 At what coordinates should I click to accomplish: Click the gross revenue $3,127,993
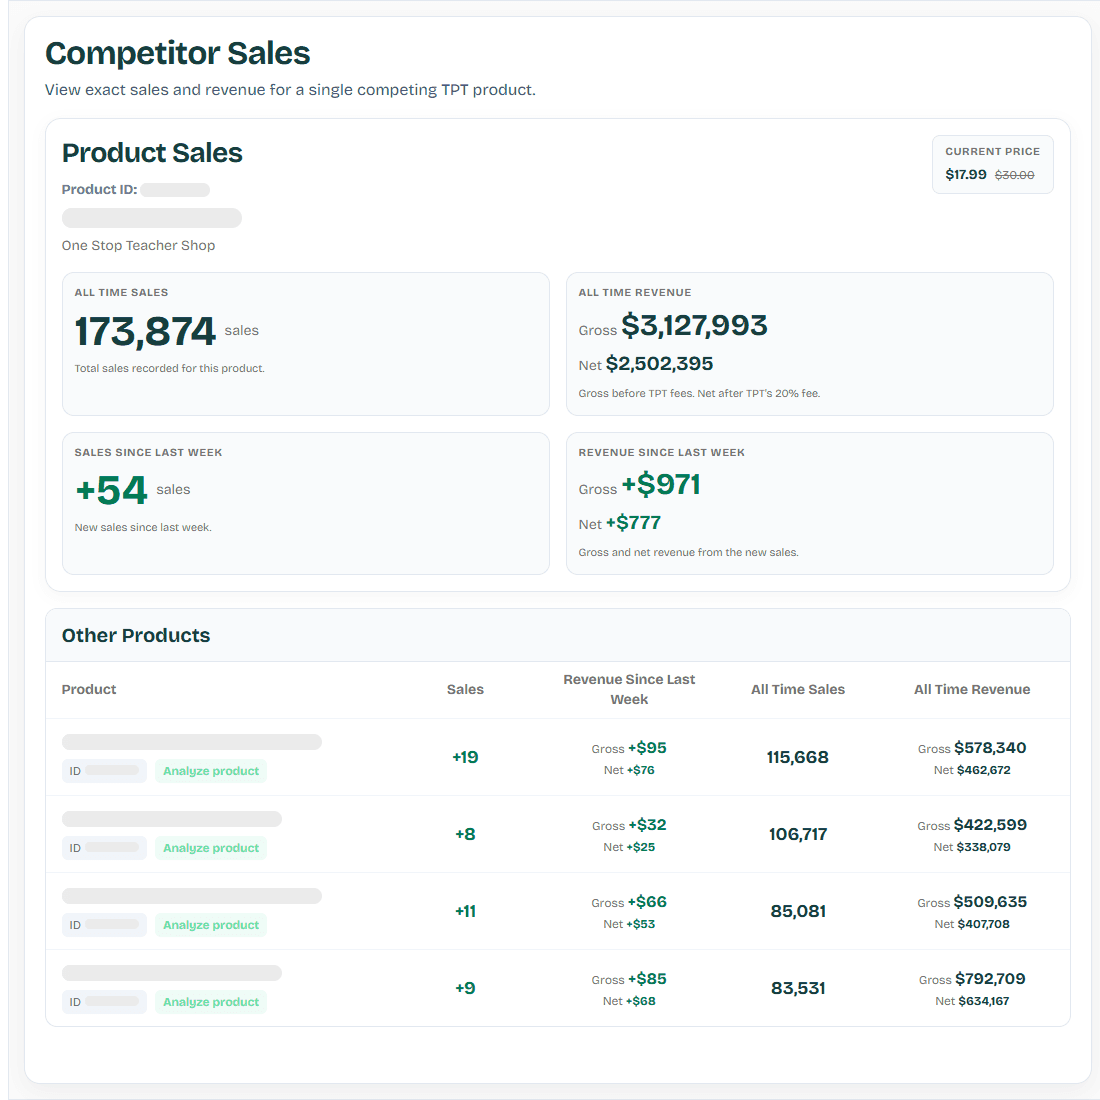694,325
